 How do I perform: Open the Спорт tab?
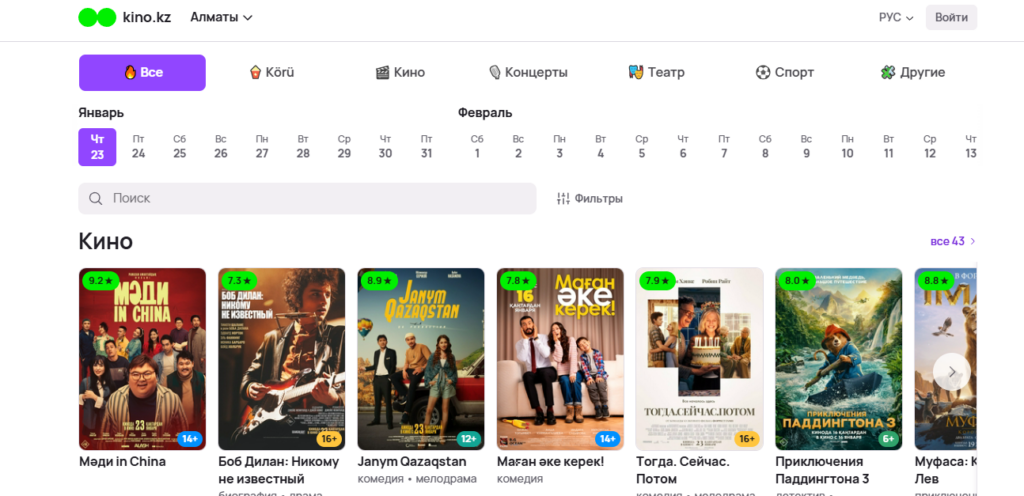tap(784, 72)
